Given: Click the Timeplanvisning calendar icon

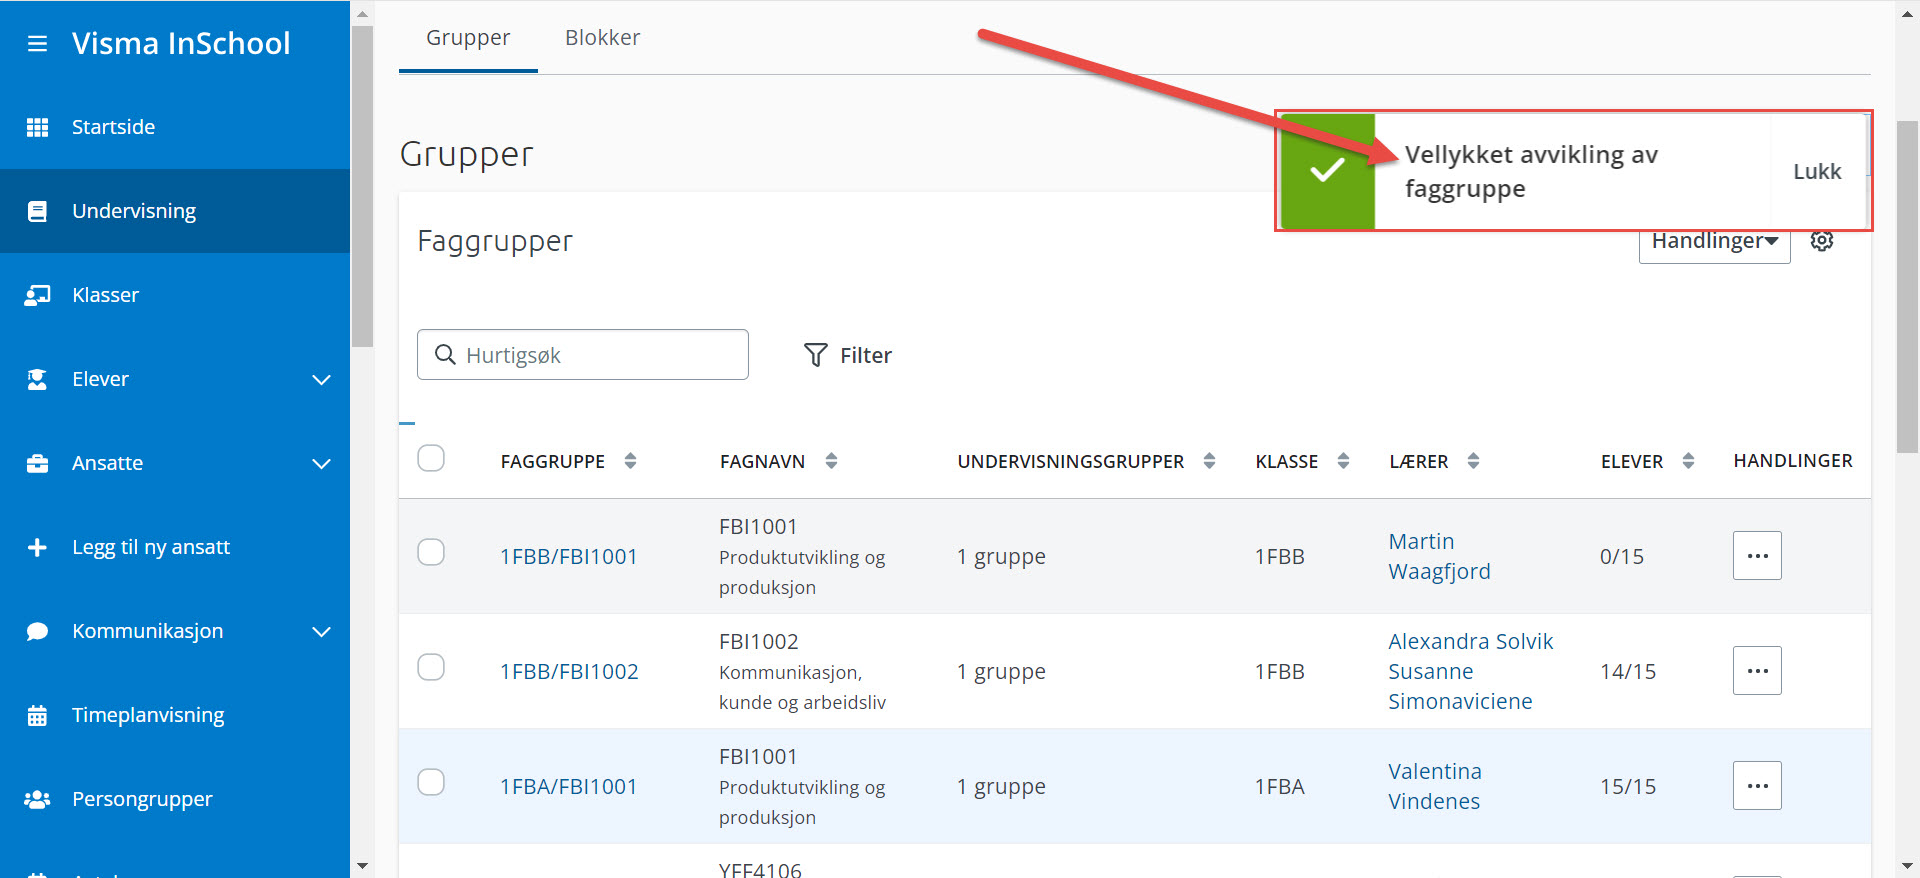Looking at the screenshot, I should click(x=37, y=715).
